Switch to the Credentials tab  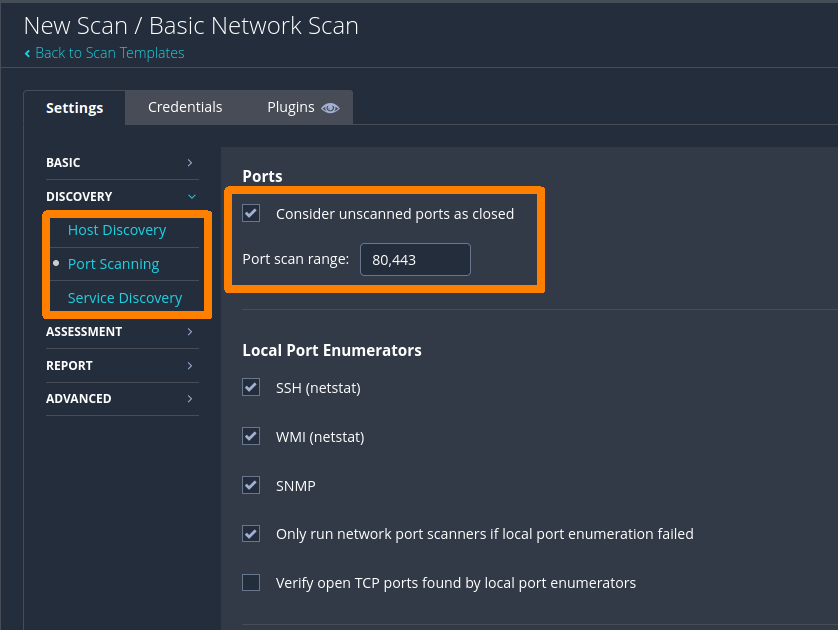185,107
